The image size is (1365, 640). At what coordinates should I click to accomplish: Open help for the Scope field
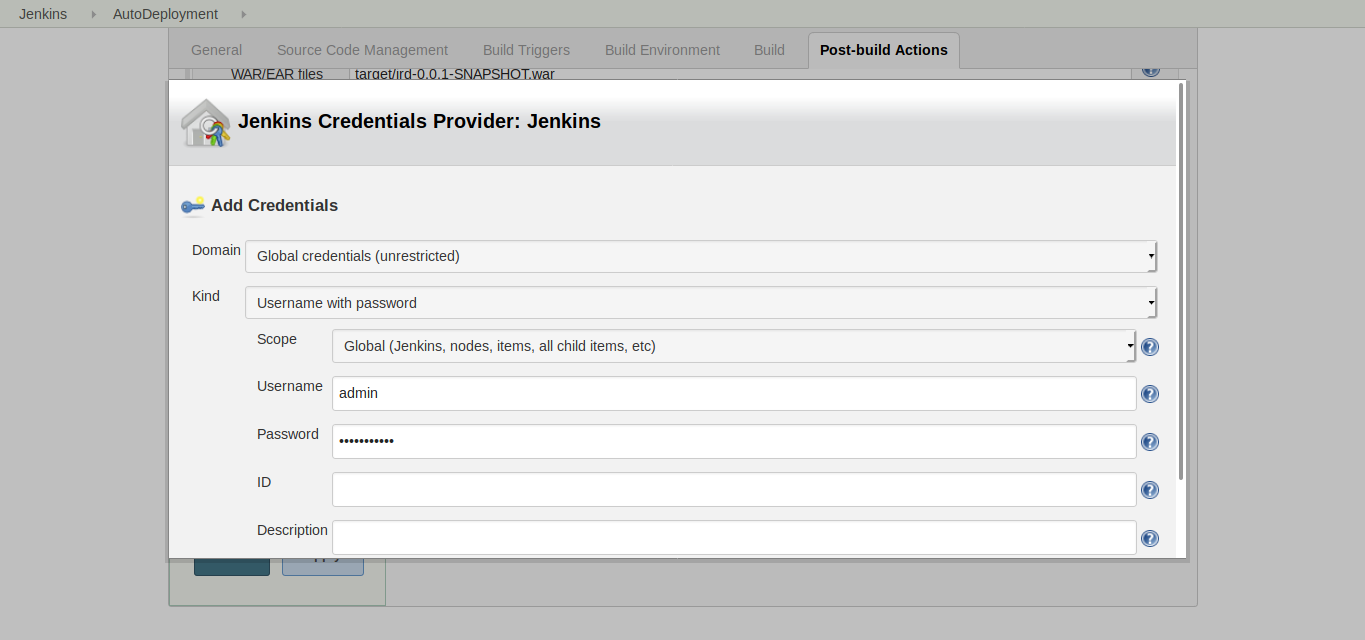coord(1150,347)
